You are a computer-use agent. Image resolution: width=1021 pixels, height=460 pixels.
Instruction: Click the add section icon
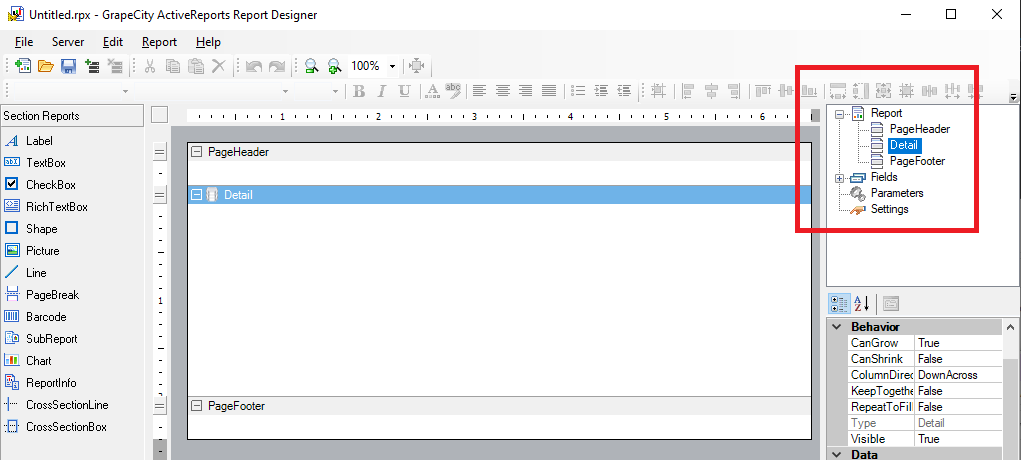92,66
